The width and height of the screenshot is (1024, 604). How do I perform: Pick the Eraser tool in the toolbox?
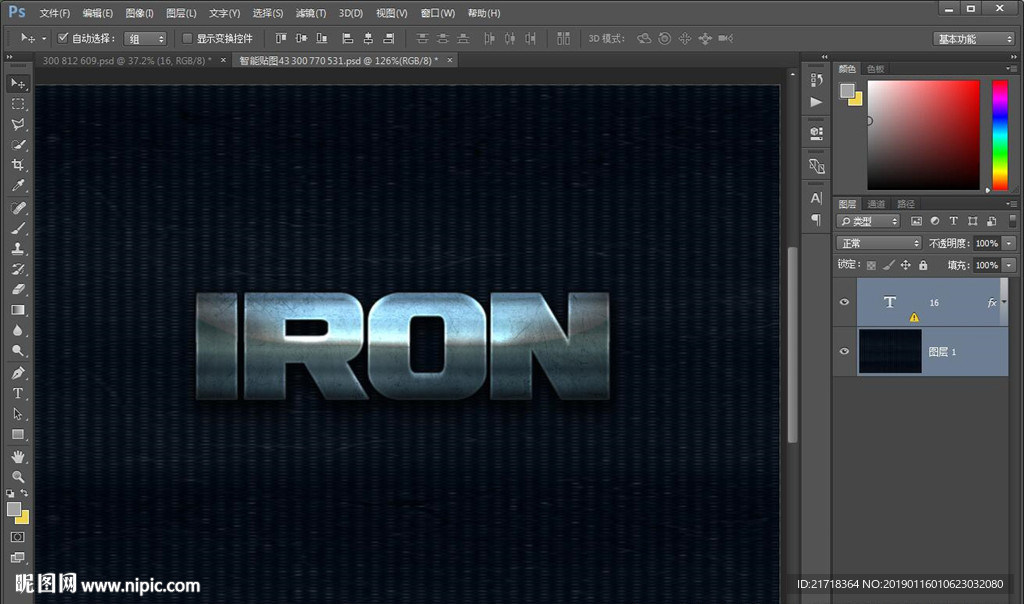[18, 290]
